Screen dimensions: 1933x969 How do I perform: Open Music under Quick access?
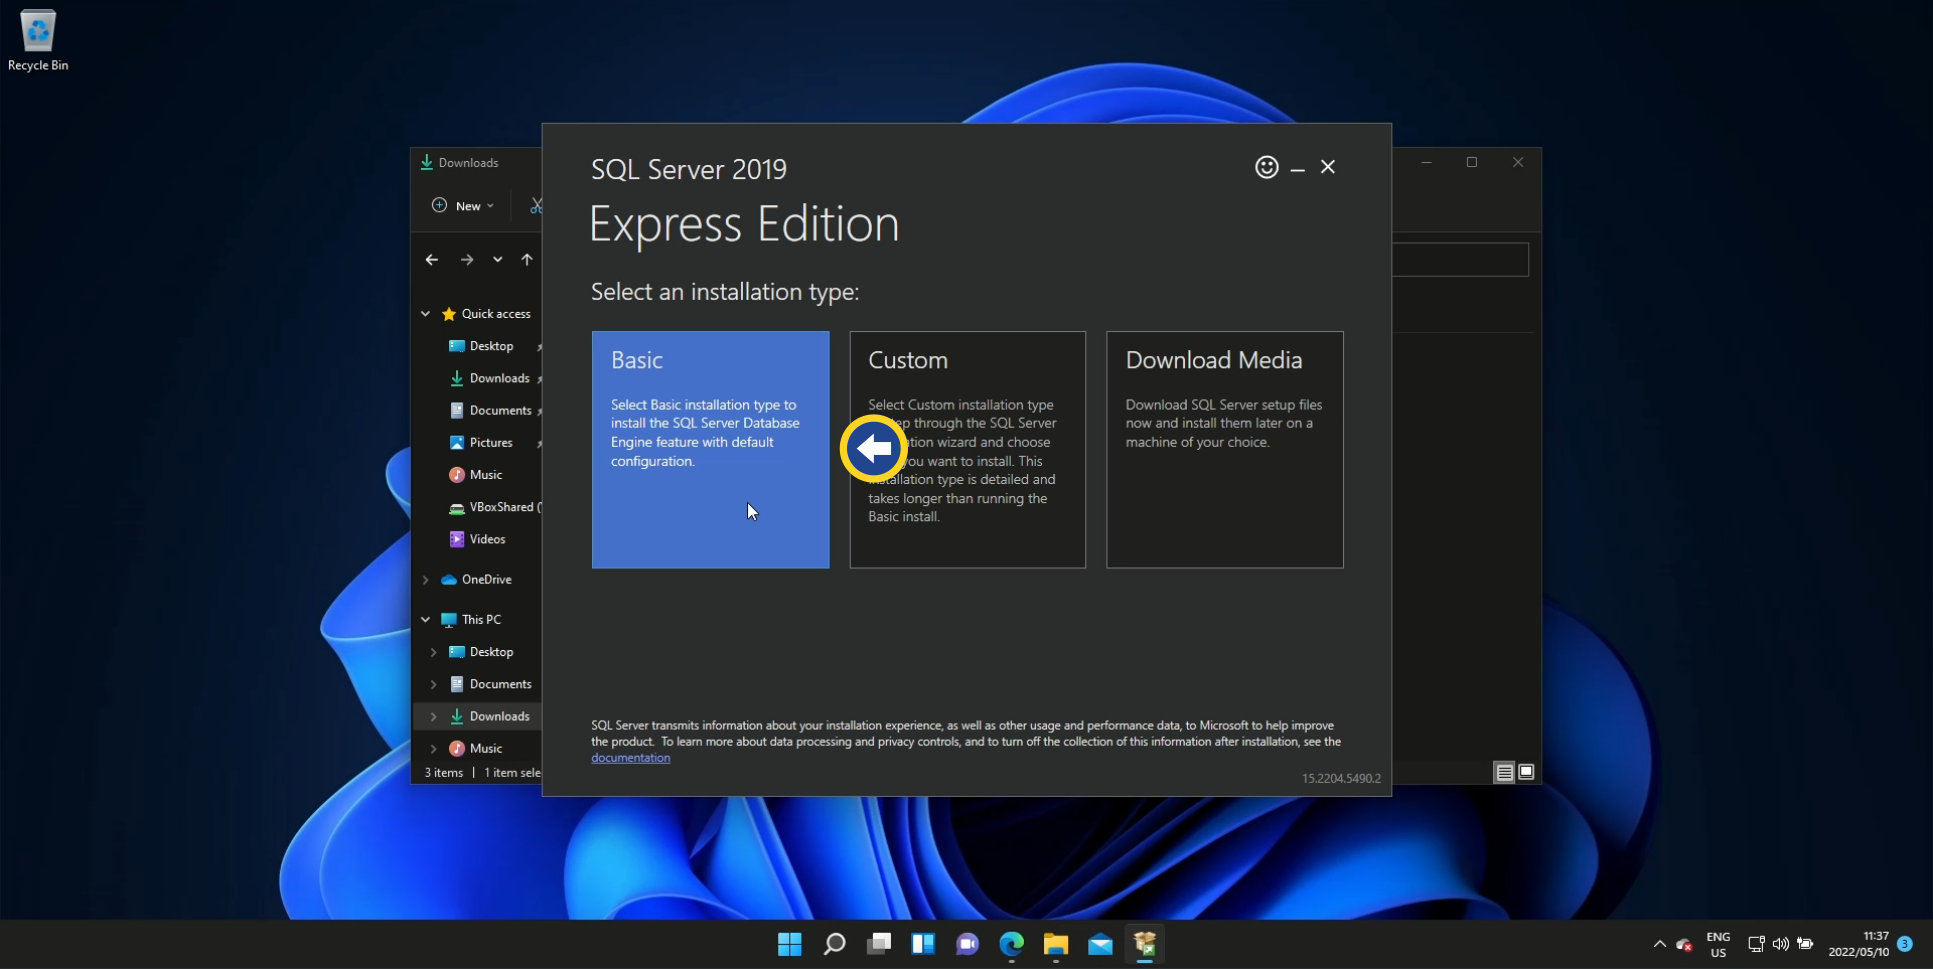coord(485,475)
